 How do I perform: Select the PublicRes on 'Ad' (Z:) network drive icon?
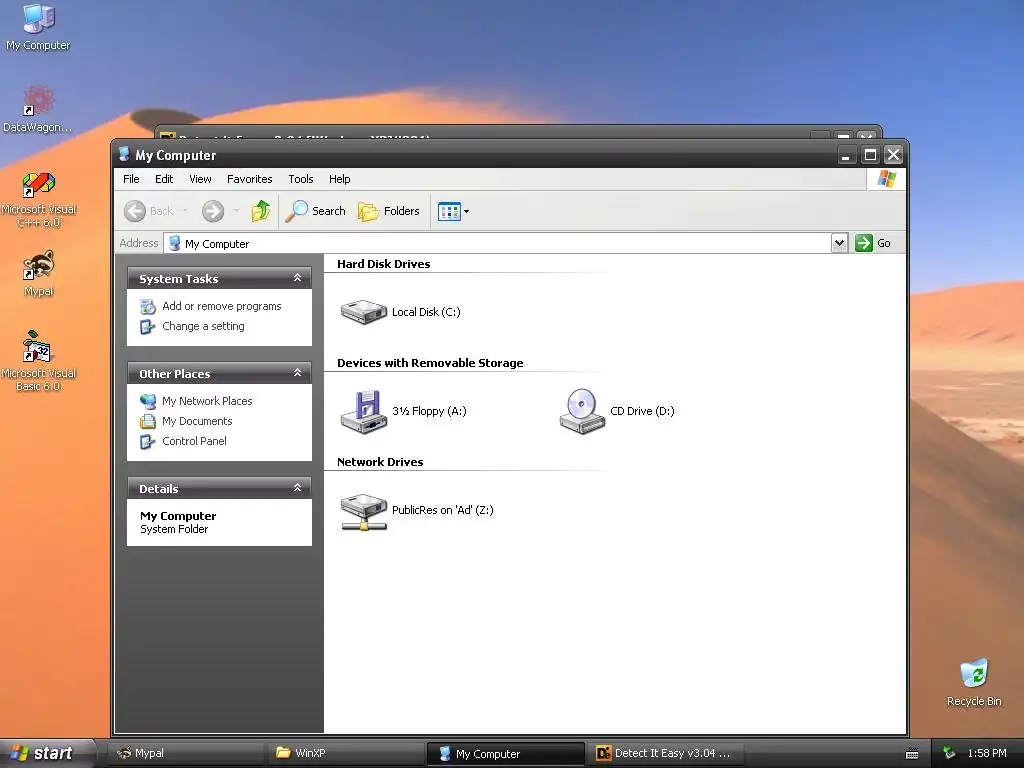[x=364, y=511]
